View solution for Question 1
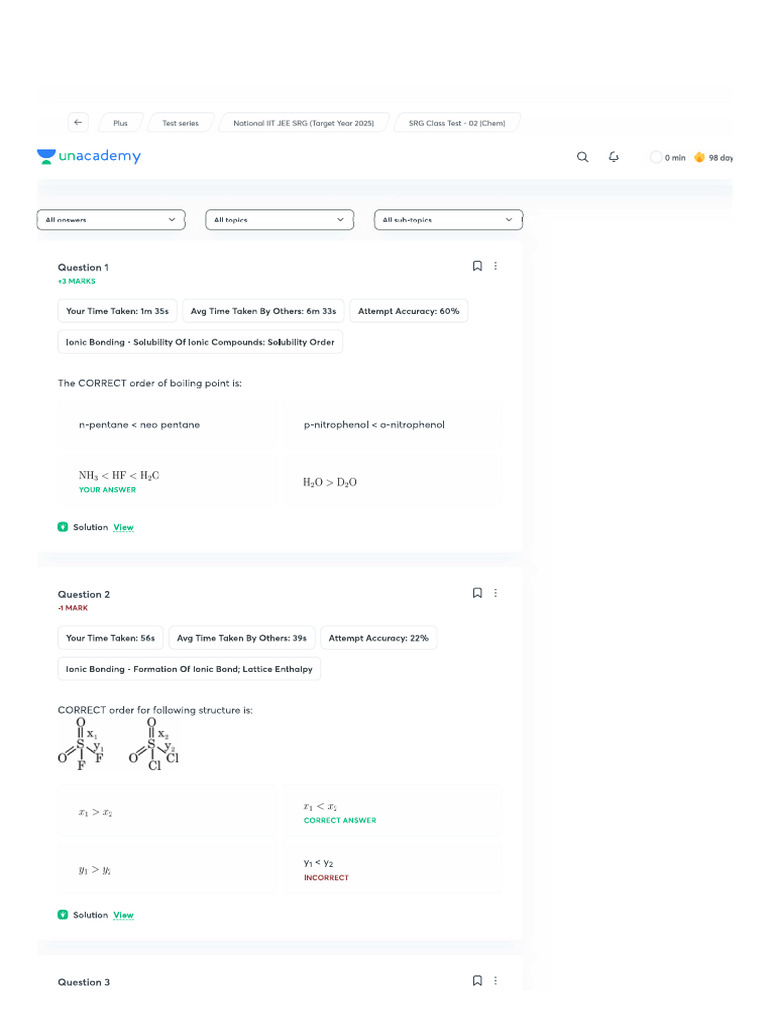This screenshot has width=768, height=1024. click(123, 527)
